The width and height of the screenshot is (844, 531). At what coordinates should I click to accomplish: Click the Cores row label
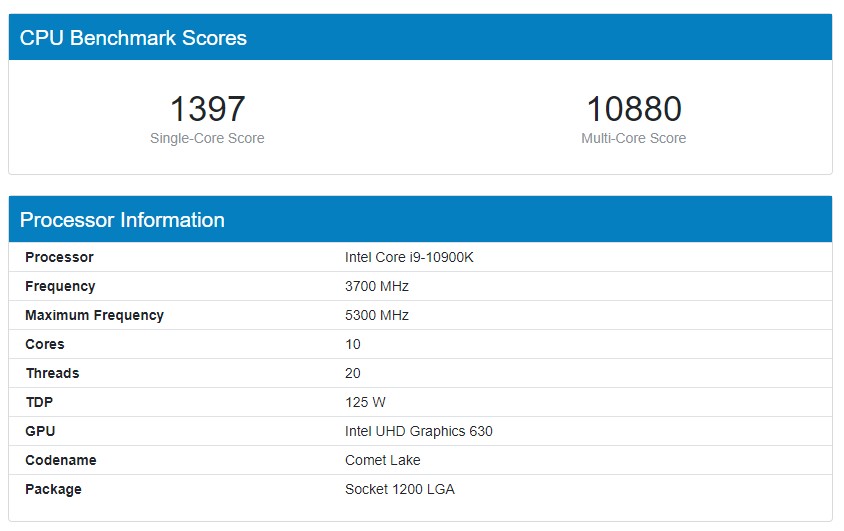click(45, 344)
